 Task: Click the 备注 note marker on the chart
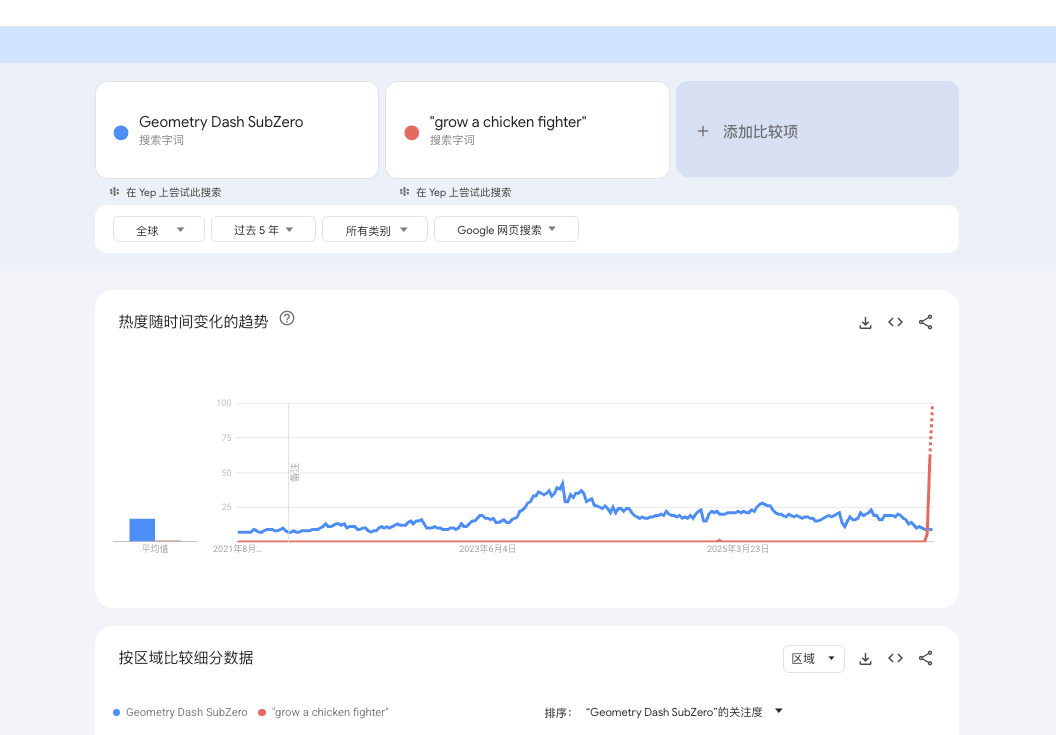[x=294, y=472]
